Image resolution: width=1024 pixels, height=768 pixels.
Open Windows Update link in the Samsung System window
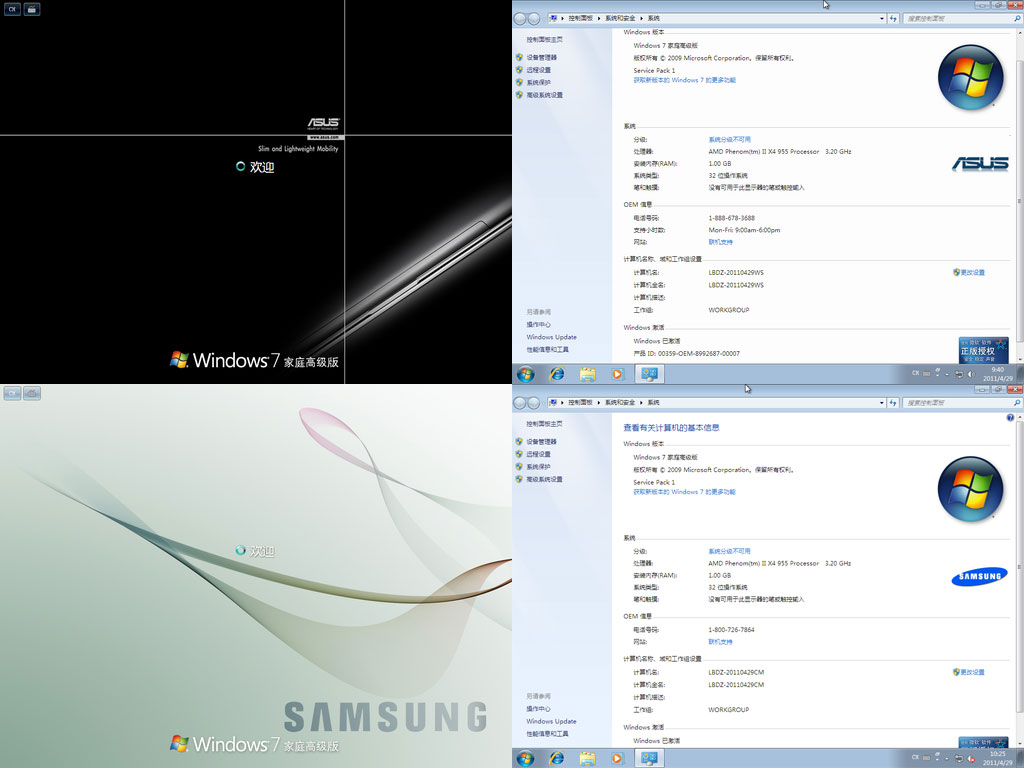pos(552,722)
